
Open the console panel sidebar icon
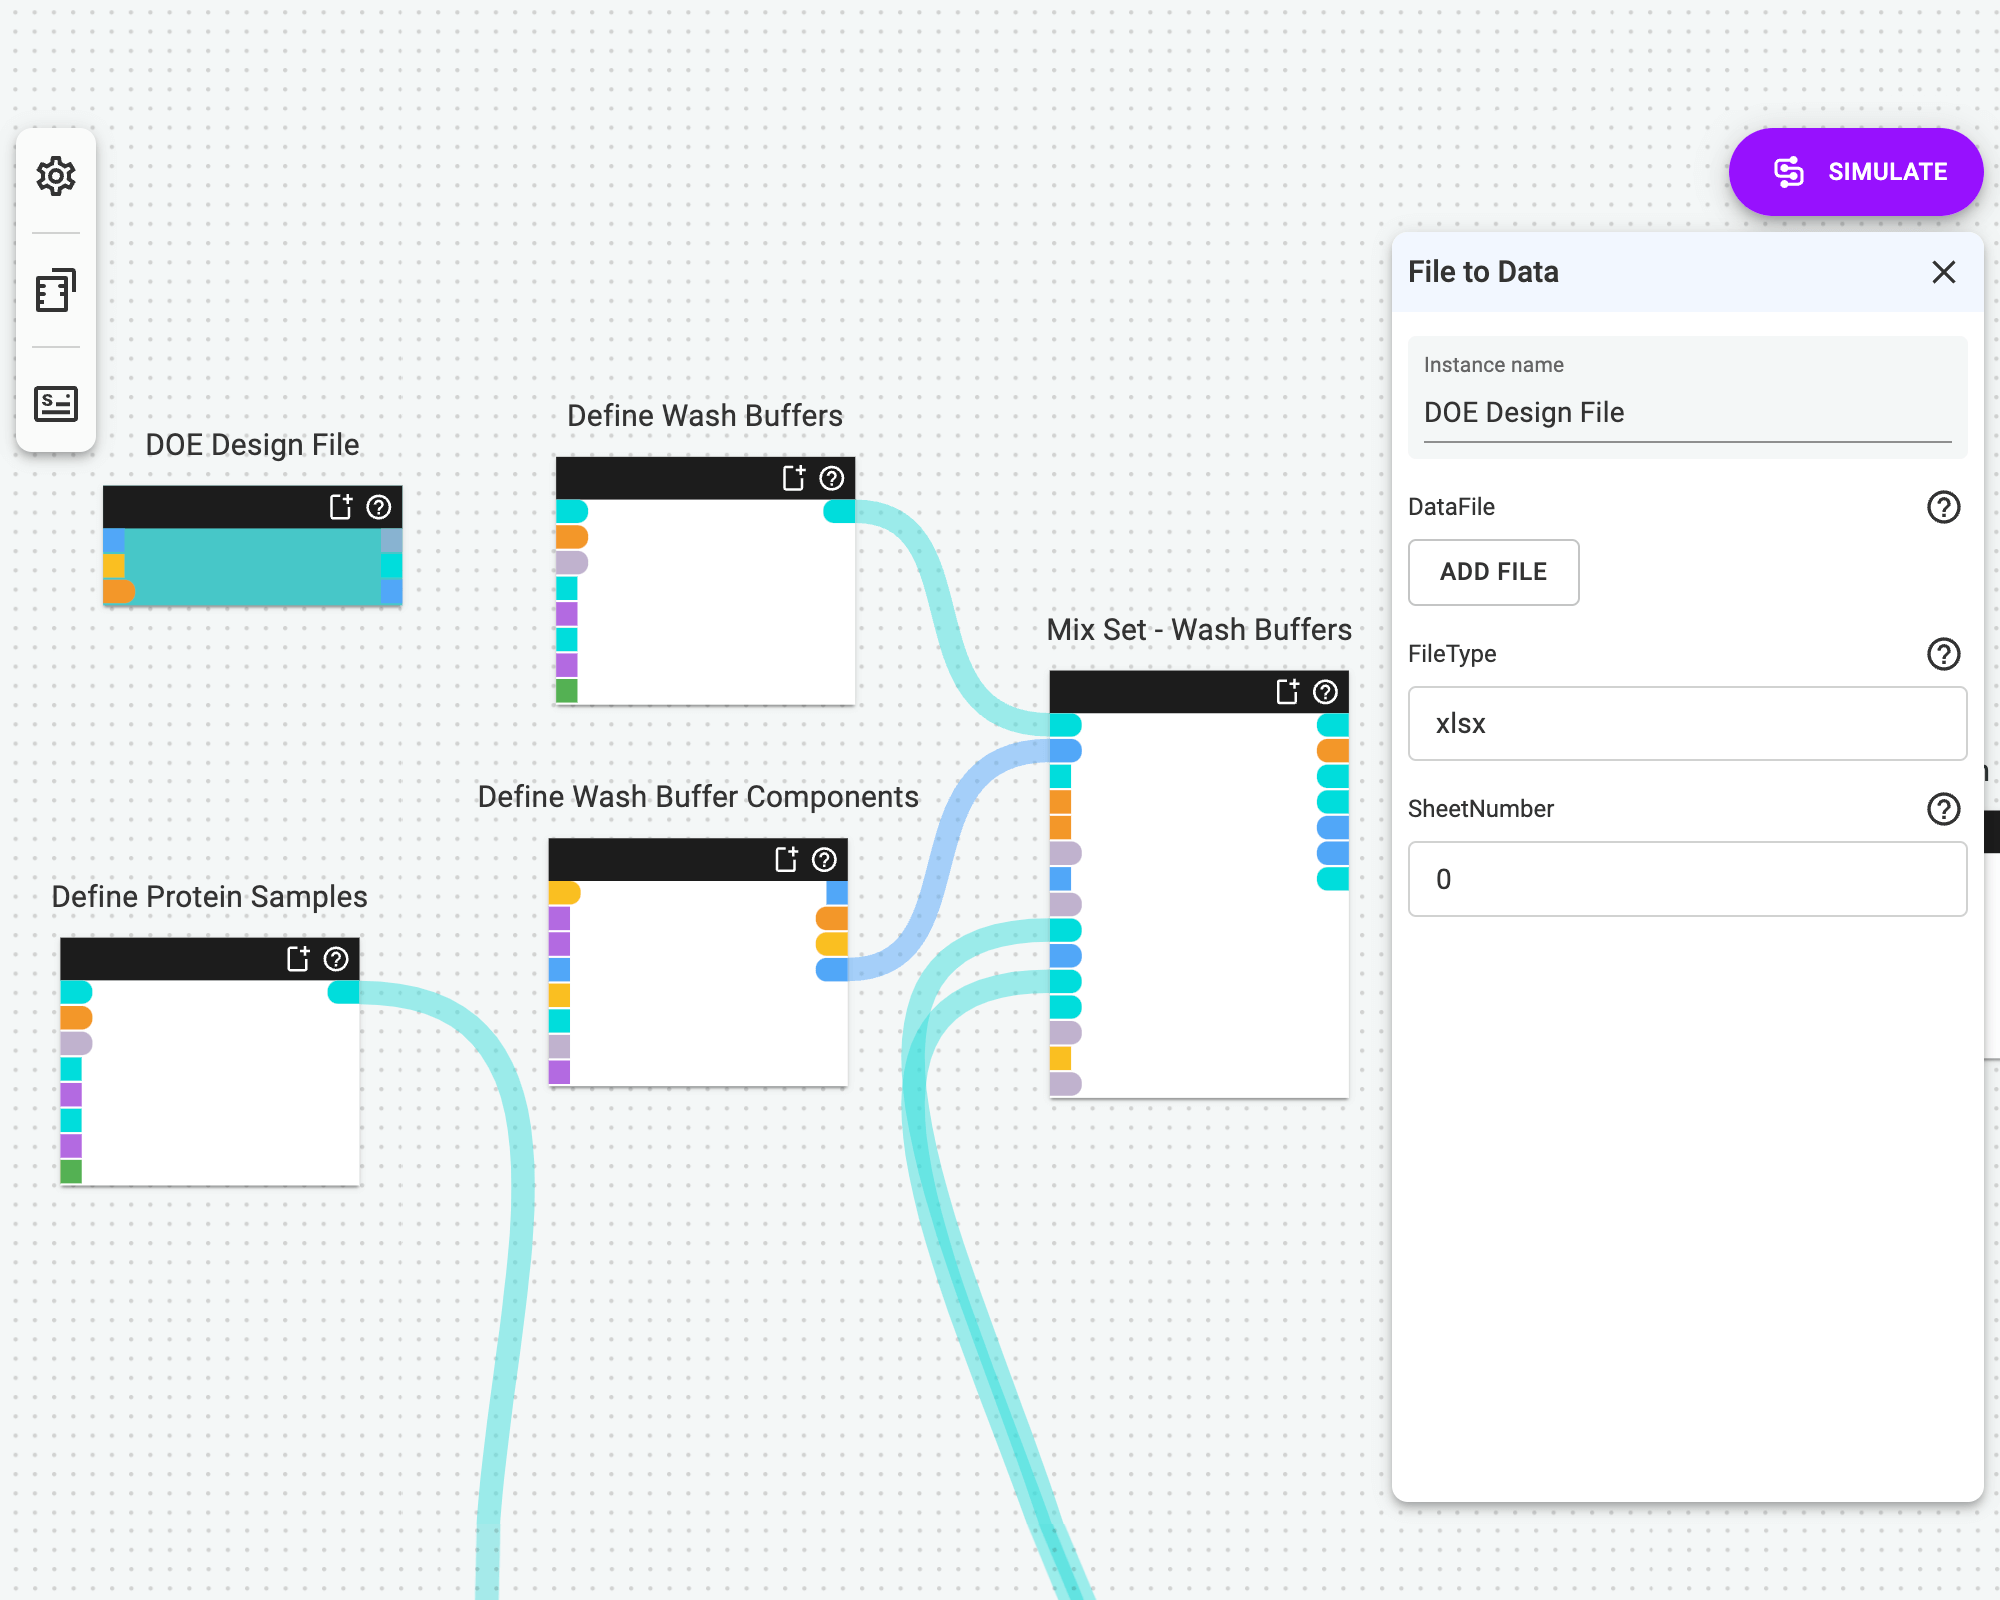56,404
